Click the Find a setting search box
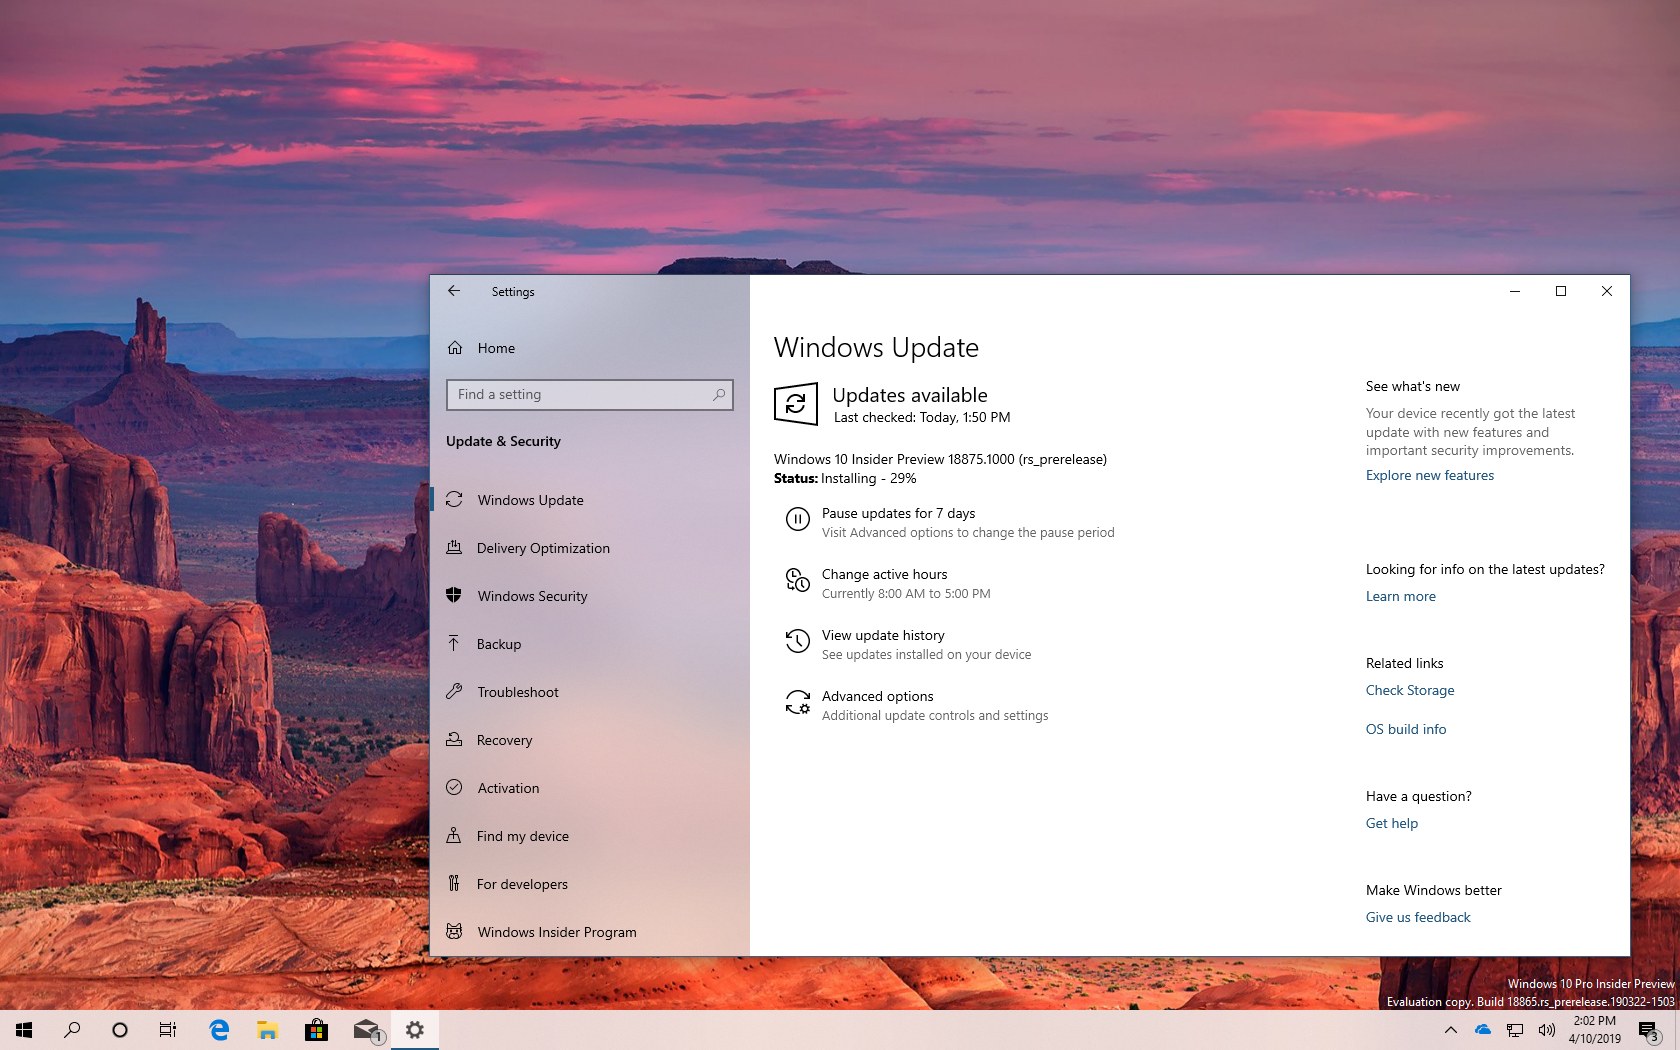Viewport: 1680px width, 1050px height. click(x=589, y=394)
